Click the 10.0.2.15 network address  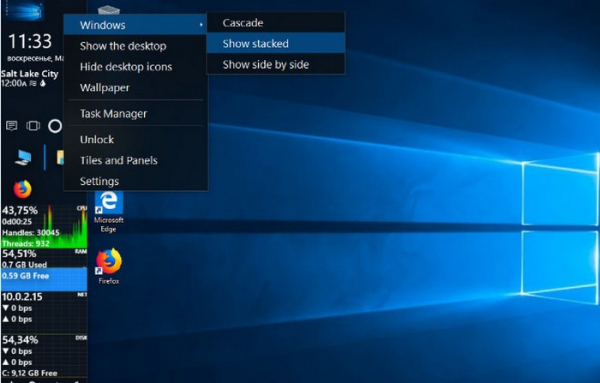tap(22, 297)
